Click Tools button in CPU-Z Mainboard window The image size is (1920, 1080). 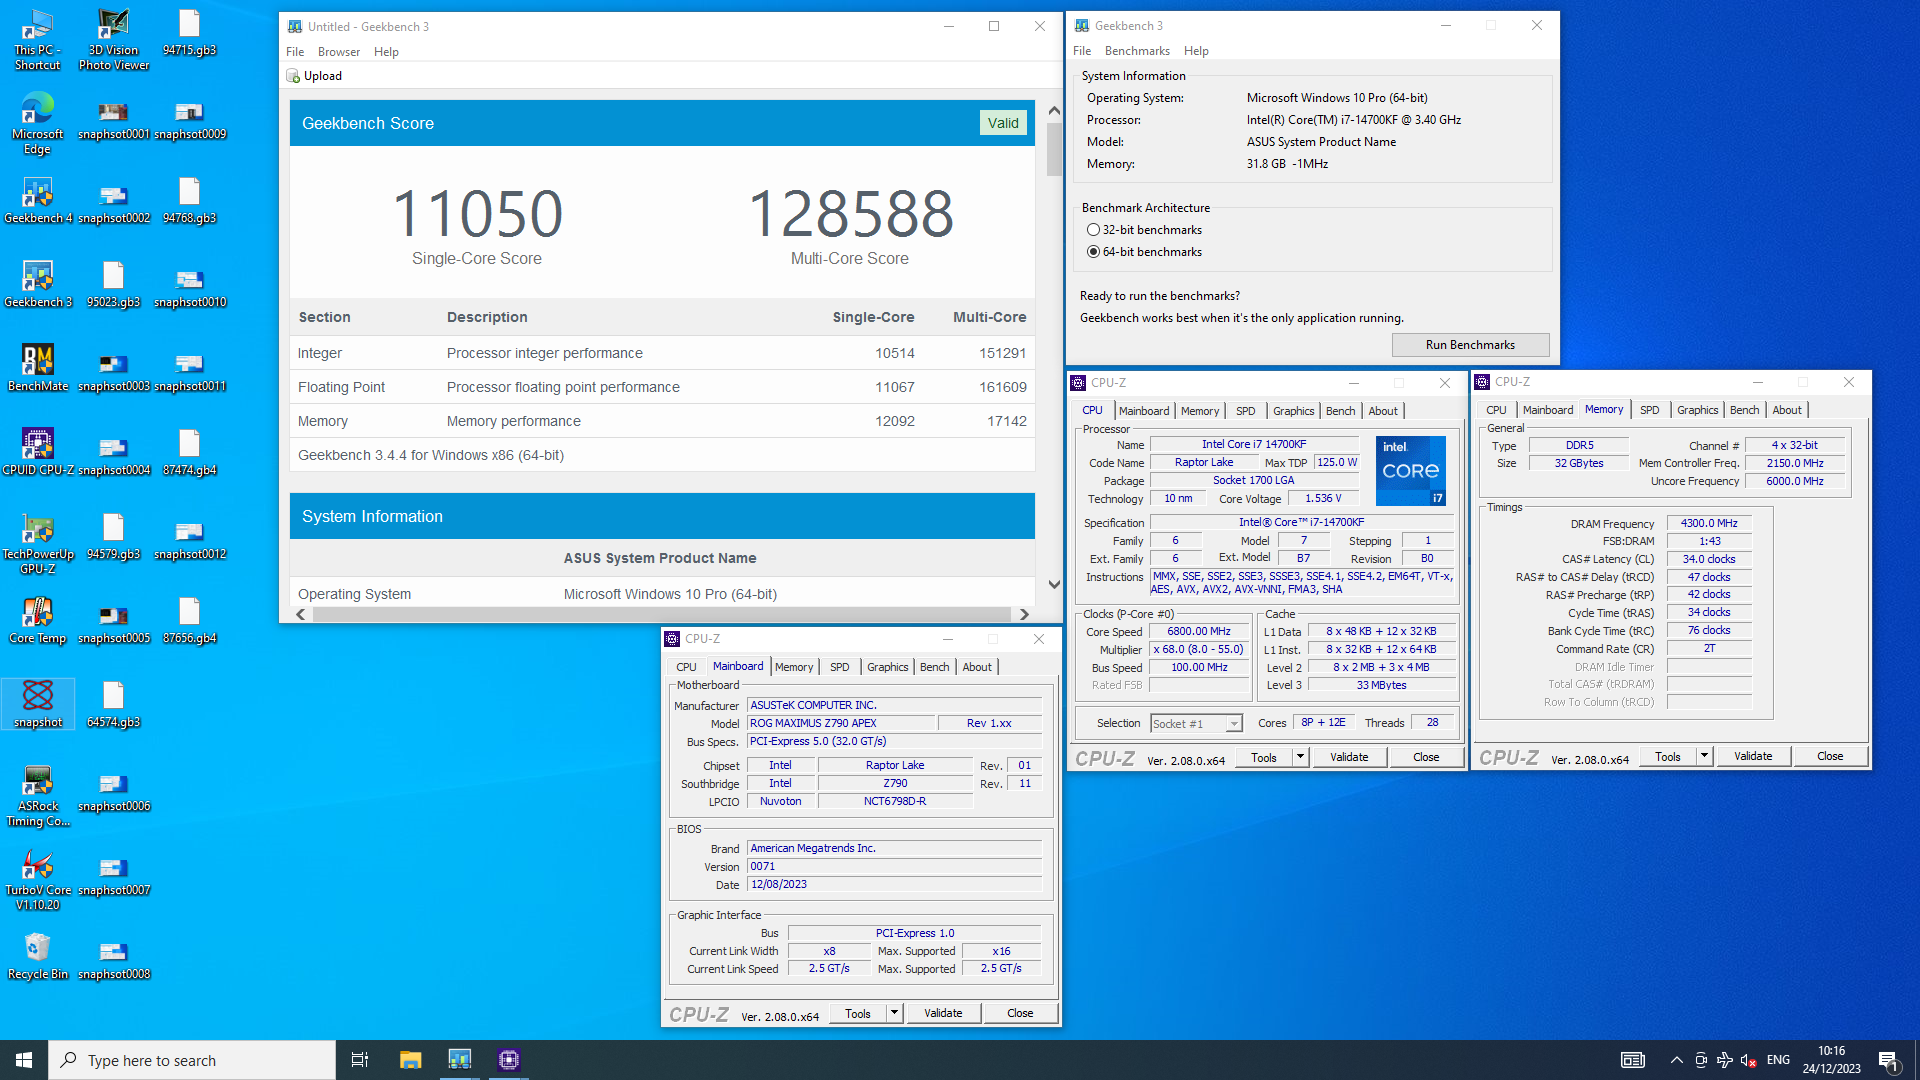coord(858,1013)
